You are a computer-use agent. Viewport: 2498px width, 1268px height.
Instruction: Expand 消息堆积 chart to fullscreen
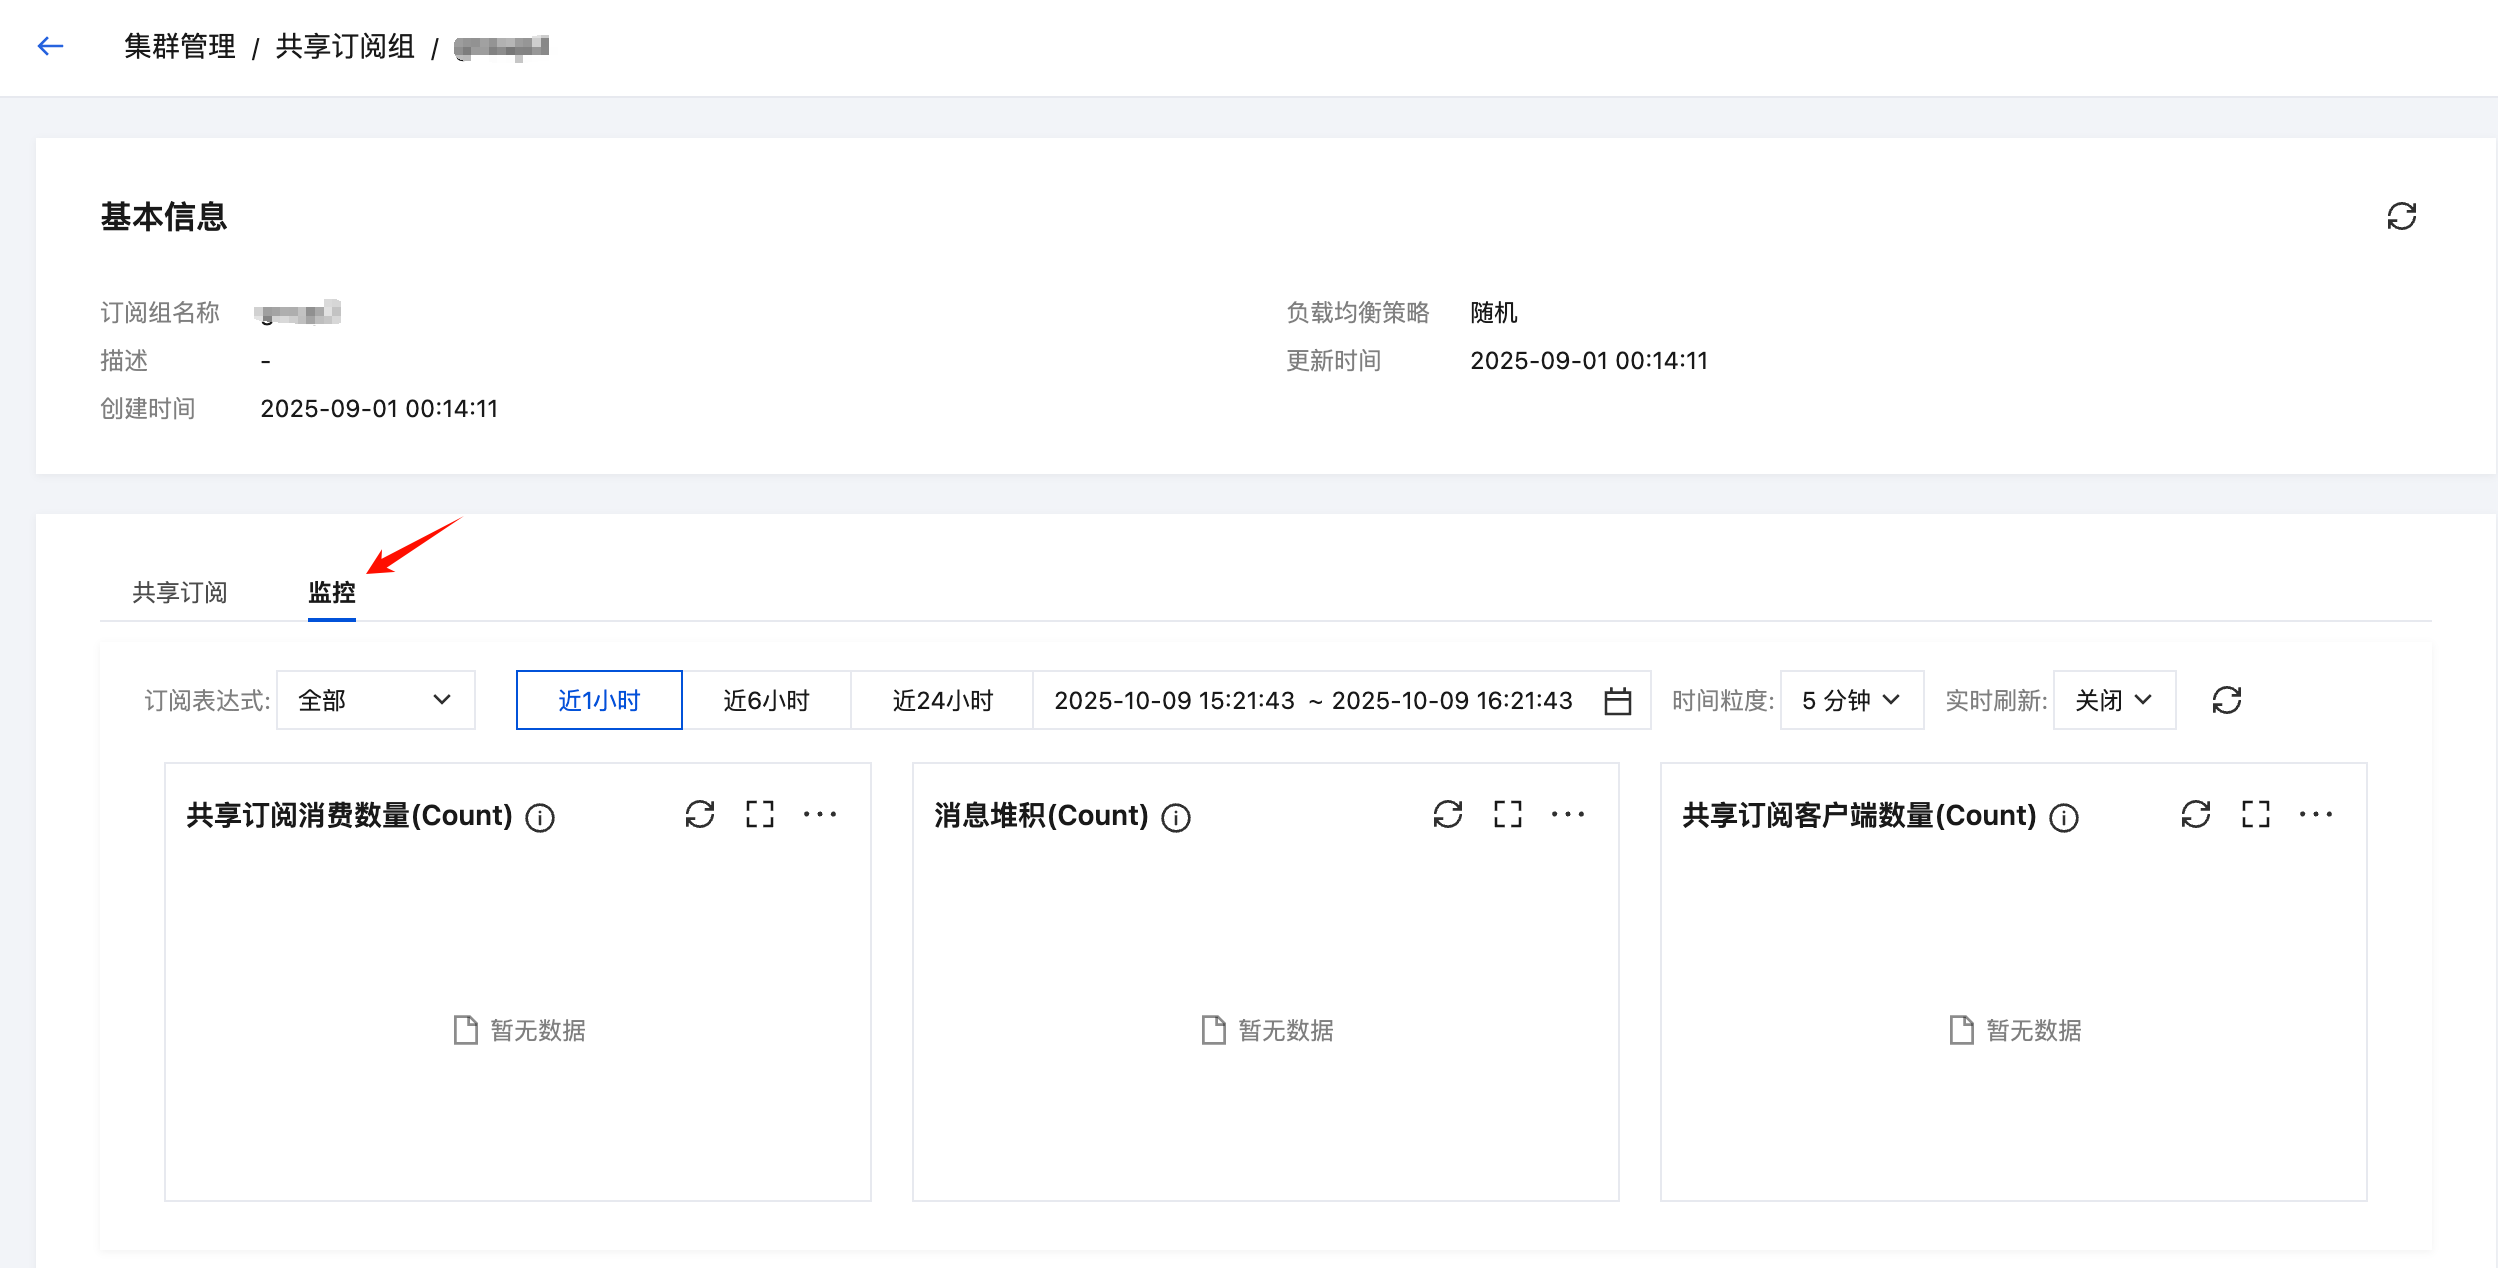coord(1508,814)
